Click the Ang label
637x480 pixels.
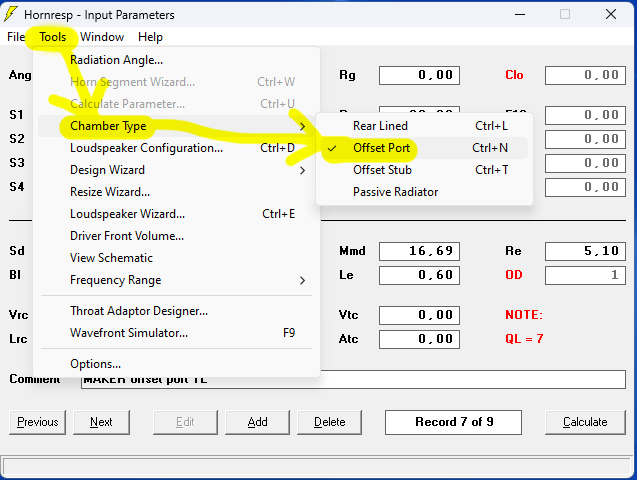pos(20,75)
